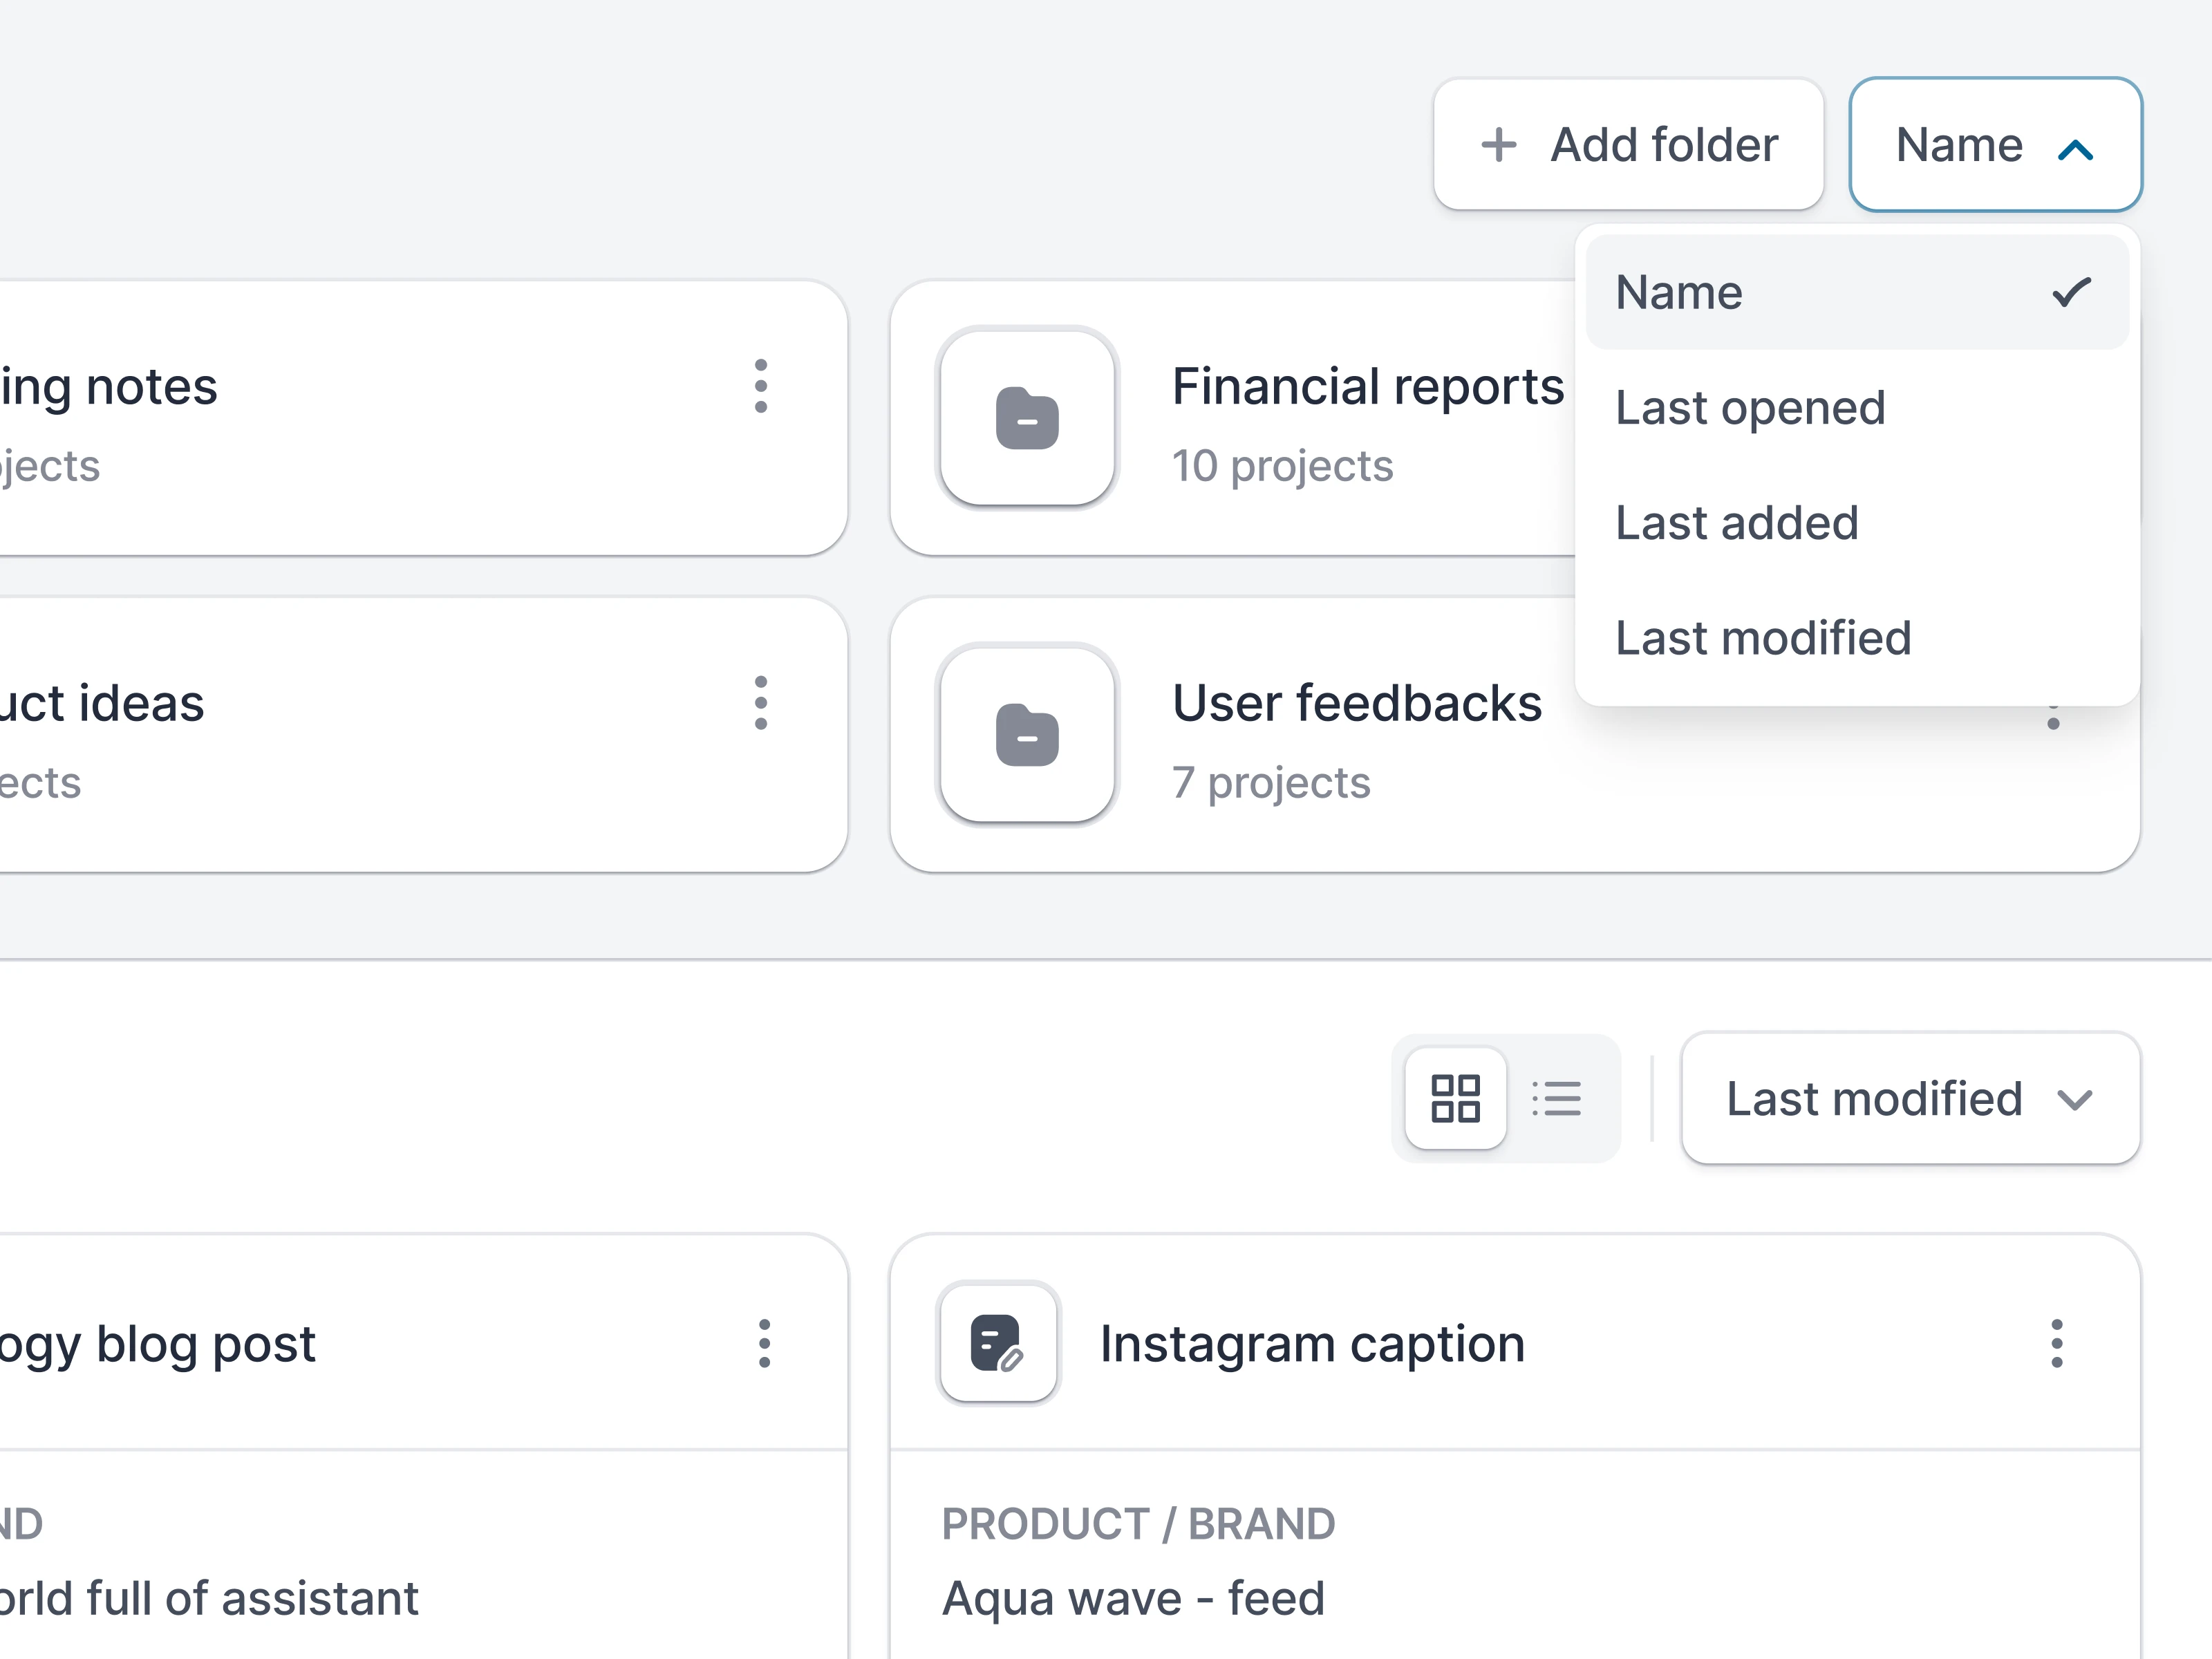Choose Last modified in the sort menu
Image resolution: width=2212 pixels, height=1659 pixels.
[x=1763, y=638]
